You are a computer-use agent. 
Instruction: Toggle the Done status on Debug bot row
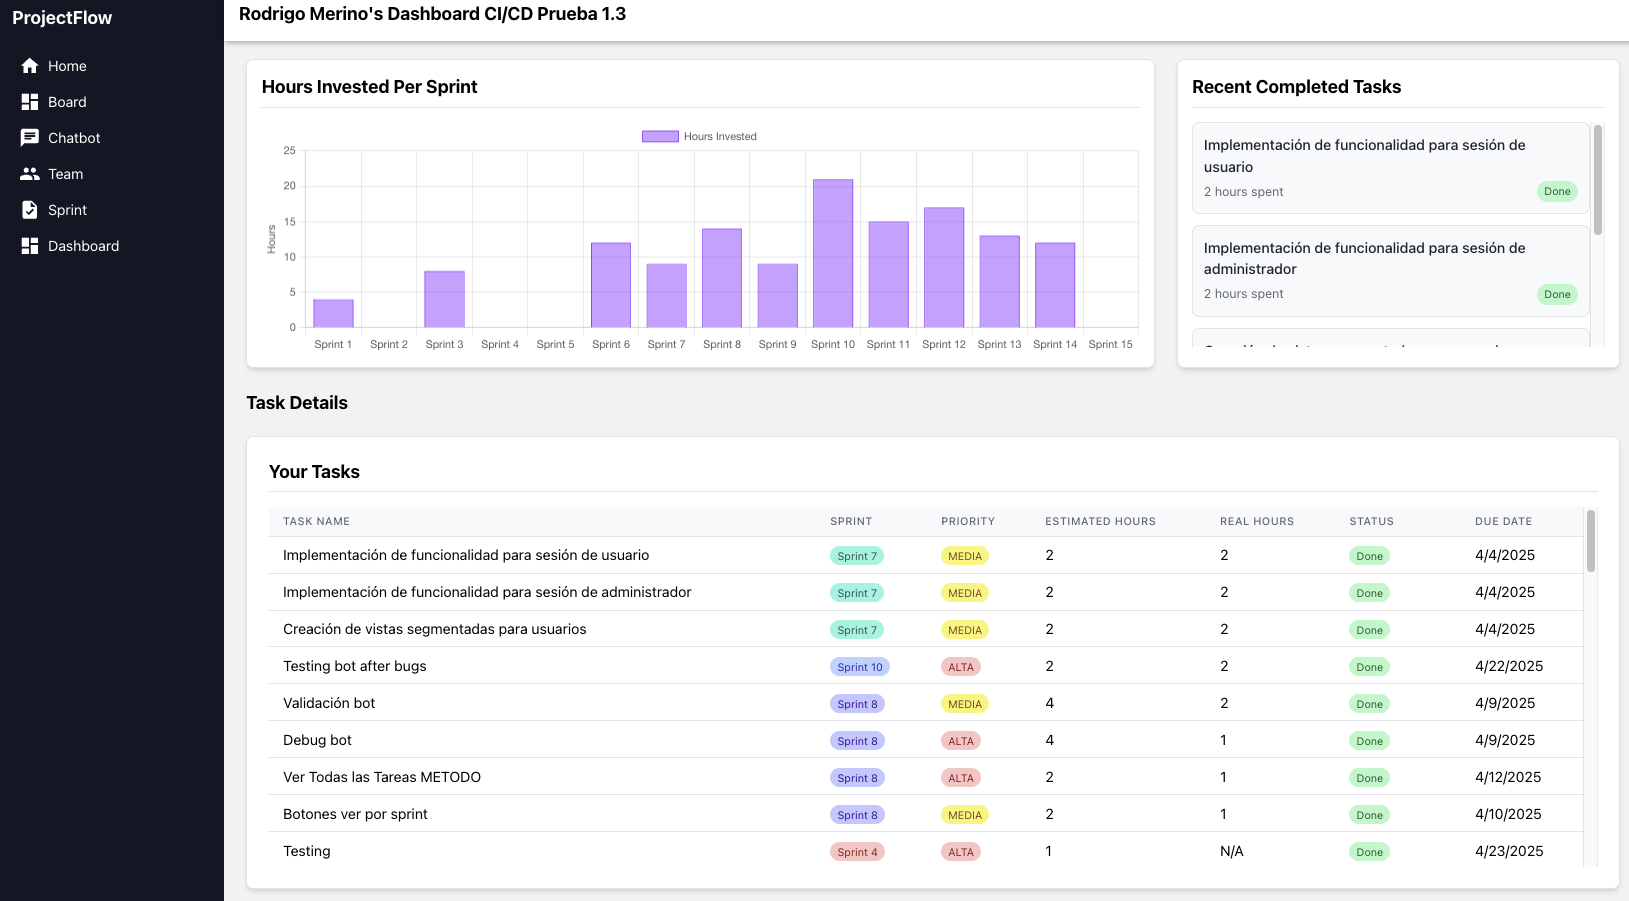1369,740
